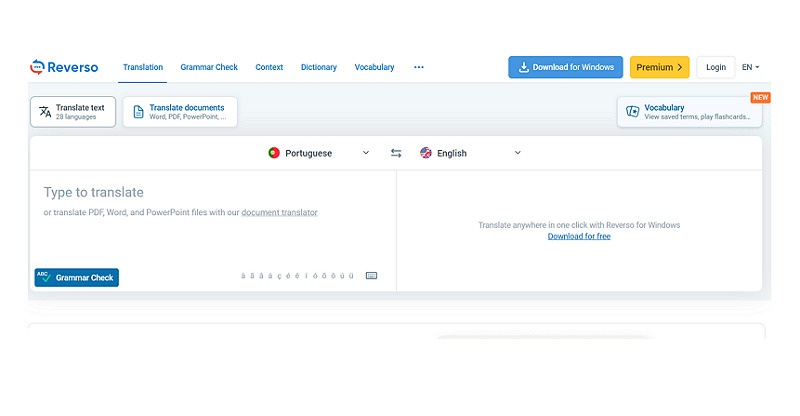This screenshot has width=800, height=416.
Task: Click the Login button
Action: pyautogui.click(x=716, y=67)
